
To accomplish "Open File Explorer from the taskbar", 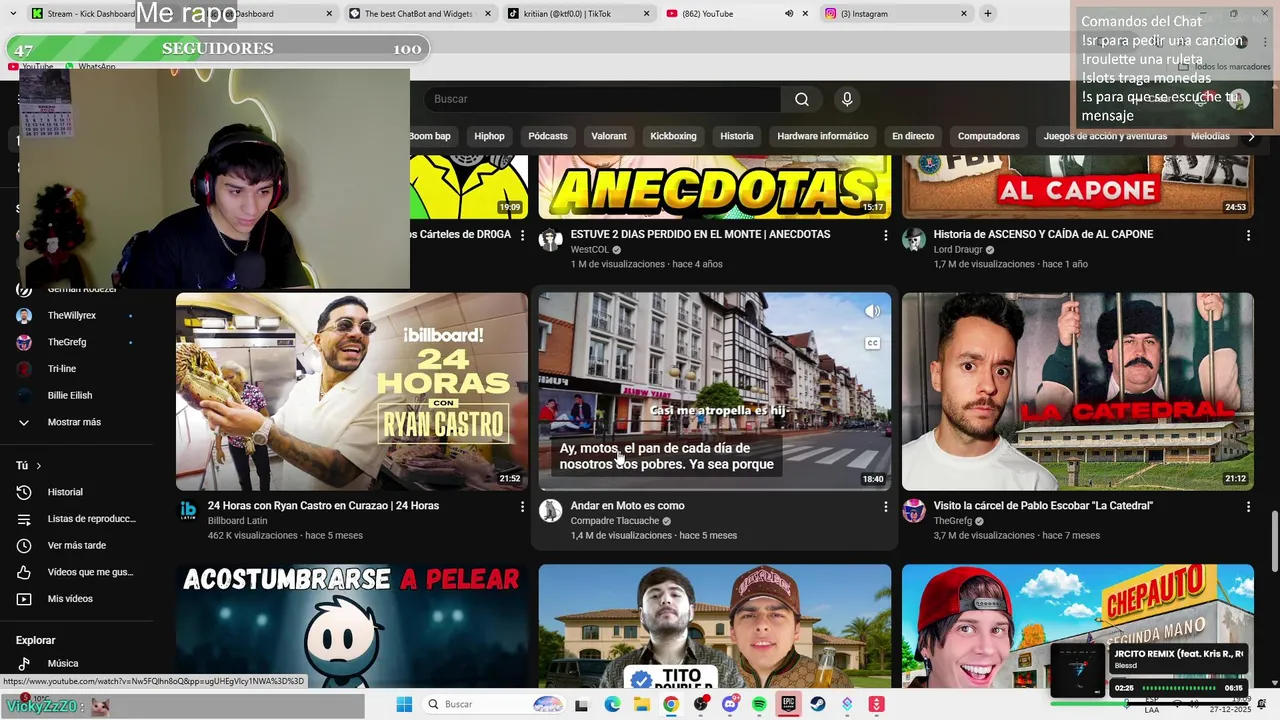I will [641, 704].
